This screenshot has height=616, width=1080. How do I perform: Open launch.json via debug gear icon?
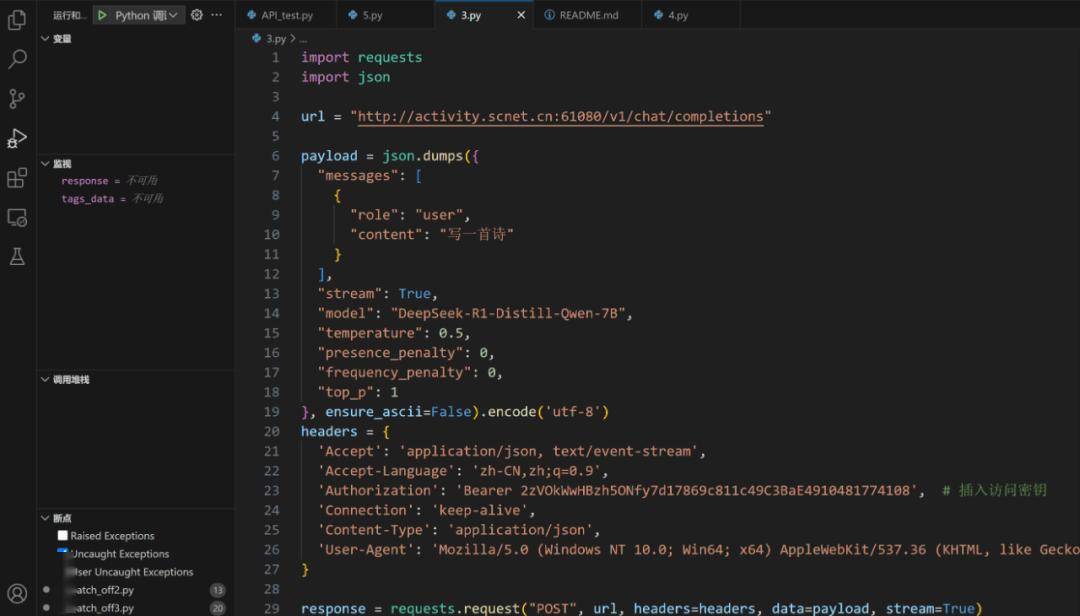pyautogui.click(x=197, y=15)
